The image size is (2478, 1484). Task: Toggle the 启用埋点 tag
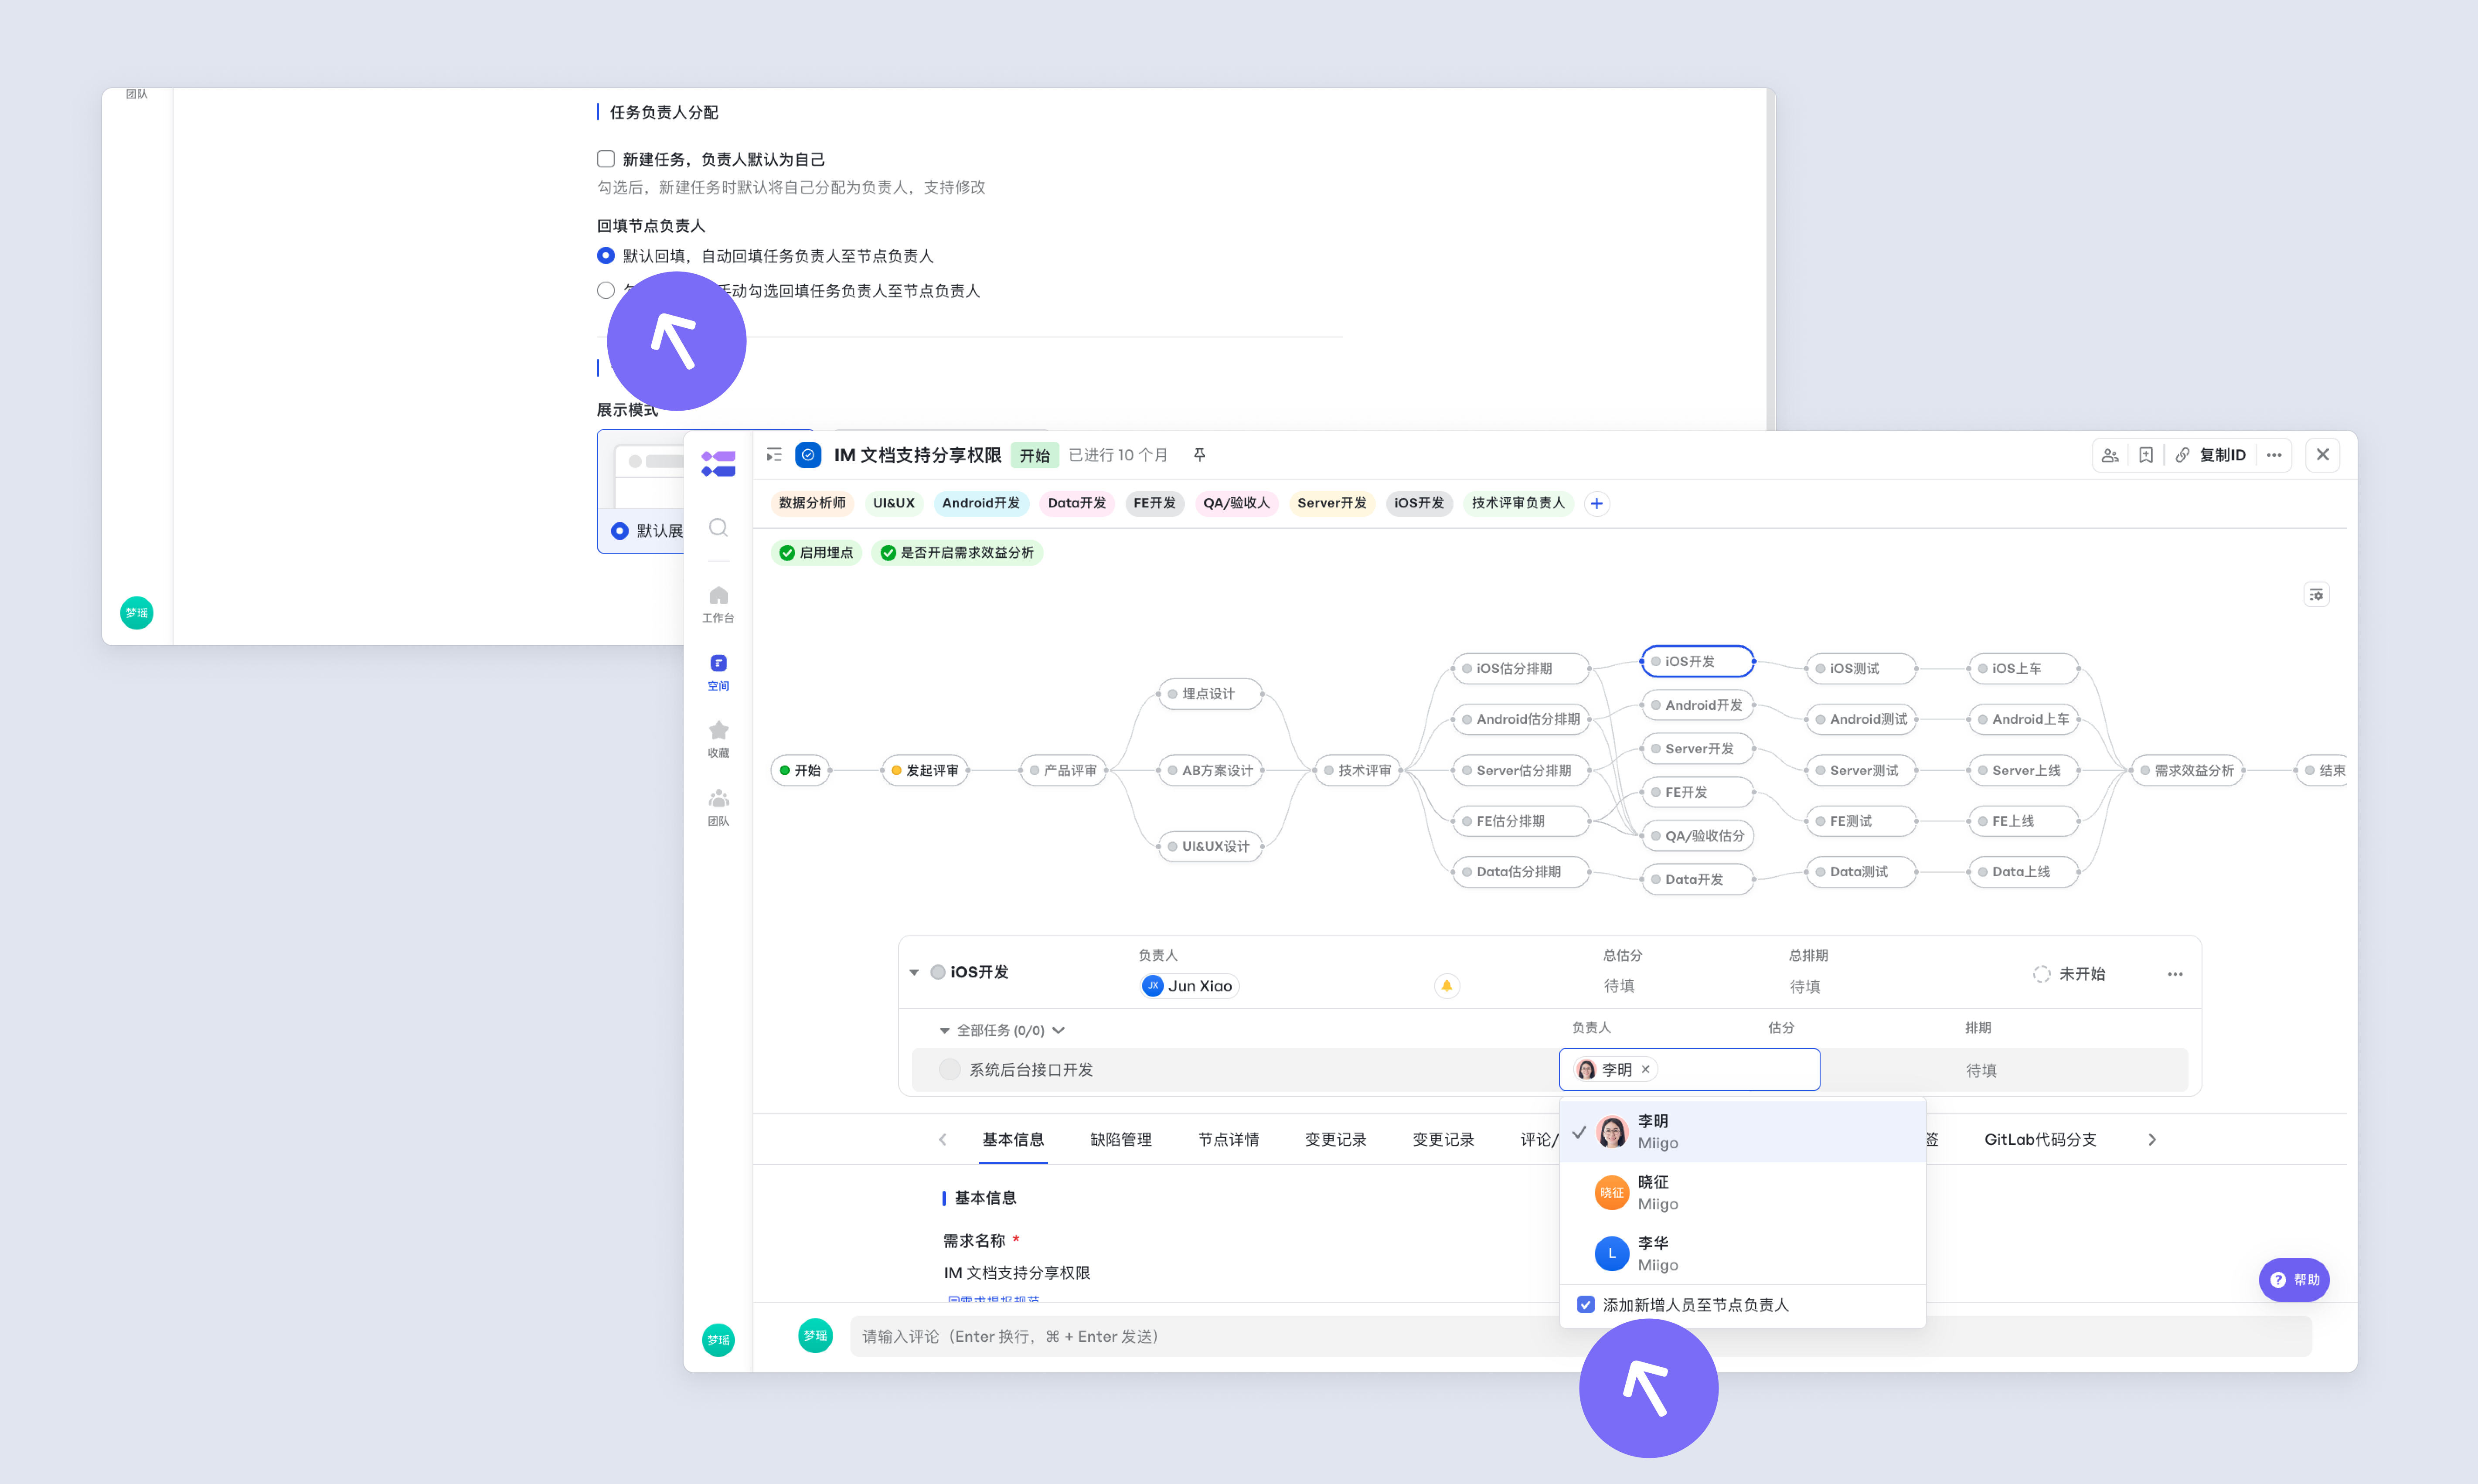(x=816, y=553)
